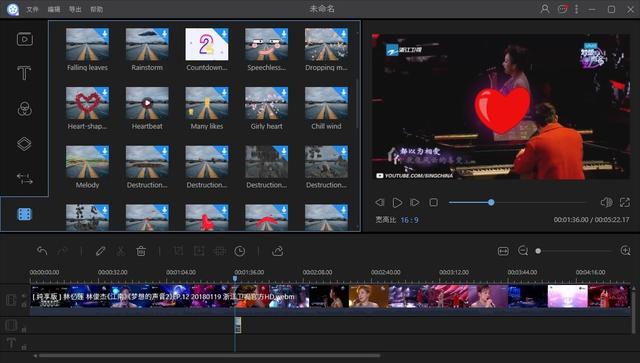Image resolution: width=640 pixels, height=363 pixels.
Task: Open the duration clock tool
Action: (240, 251)
